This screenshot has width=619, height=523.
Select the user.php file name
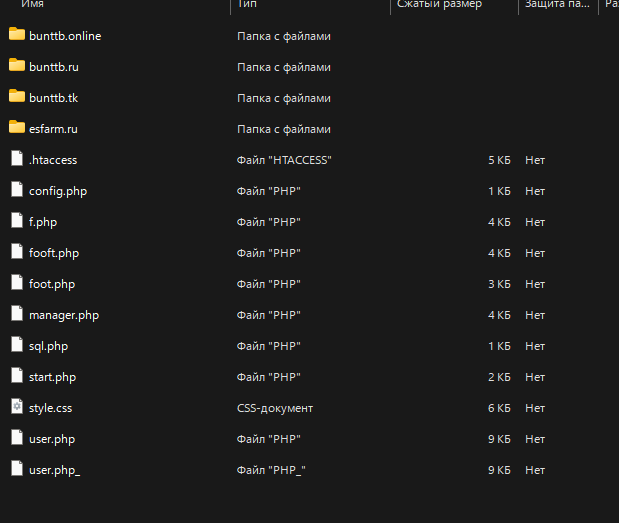pyautogui.click(x=52, y=439)
